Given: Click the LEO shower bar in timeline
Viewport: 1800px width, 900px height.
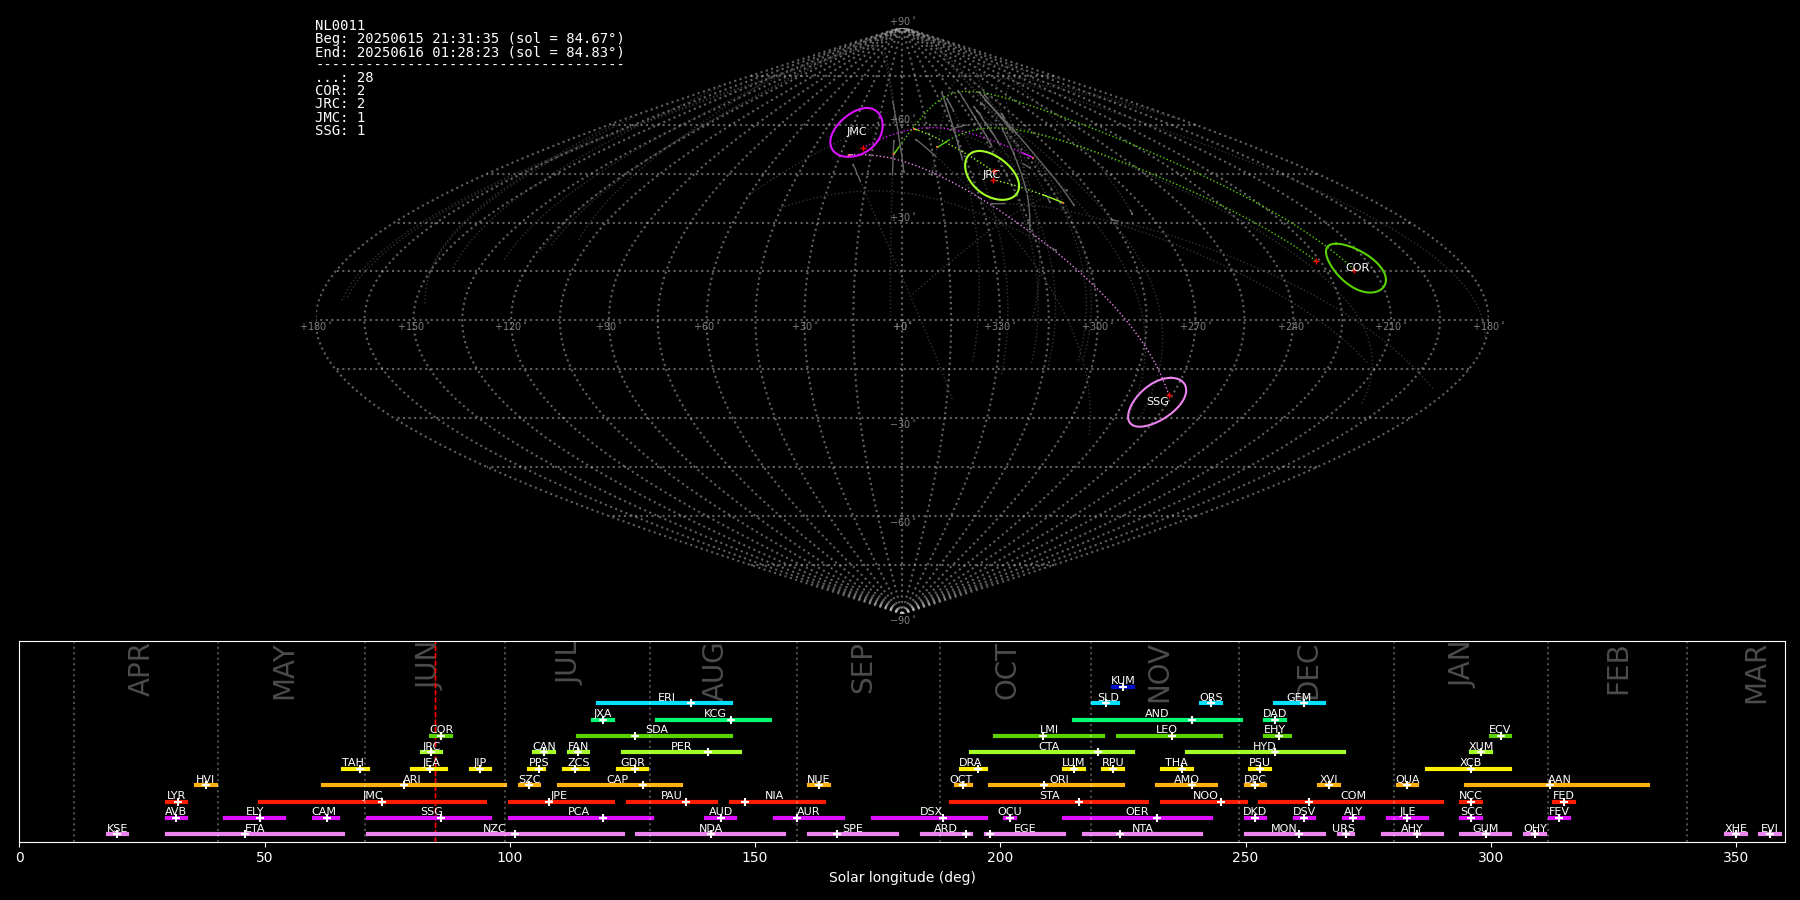Looking at the screenshot, I should coord(1169,736).
